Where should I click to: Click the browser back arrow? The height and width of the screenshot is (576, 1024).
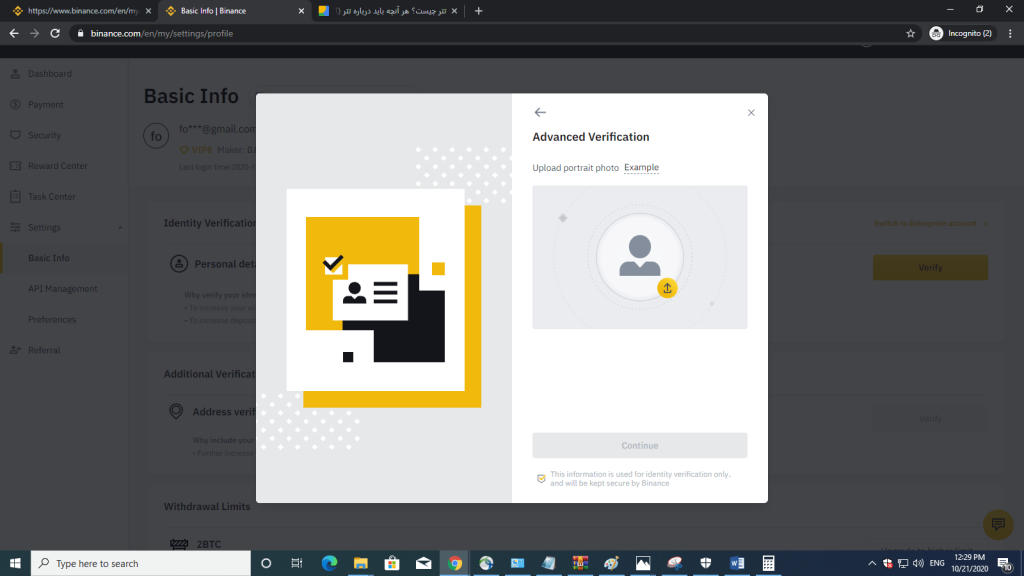14,33
